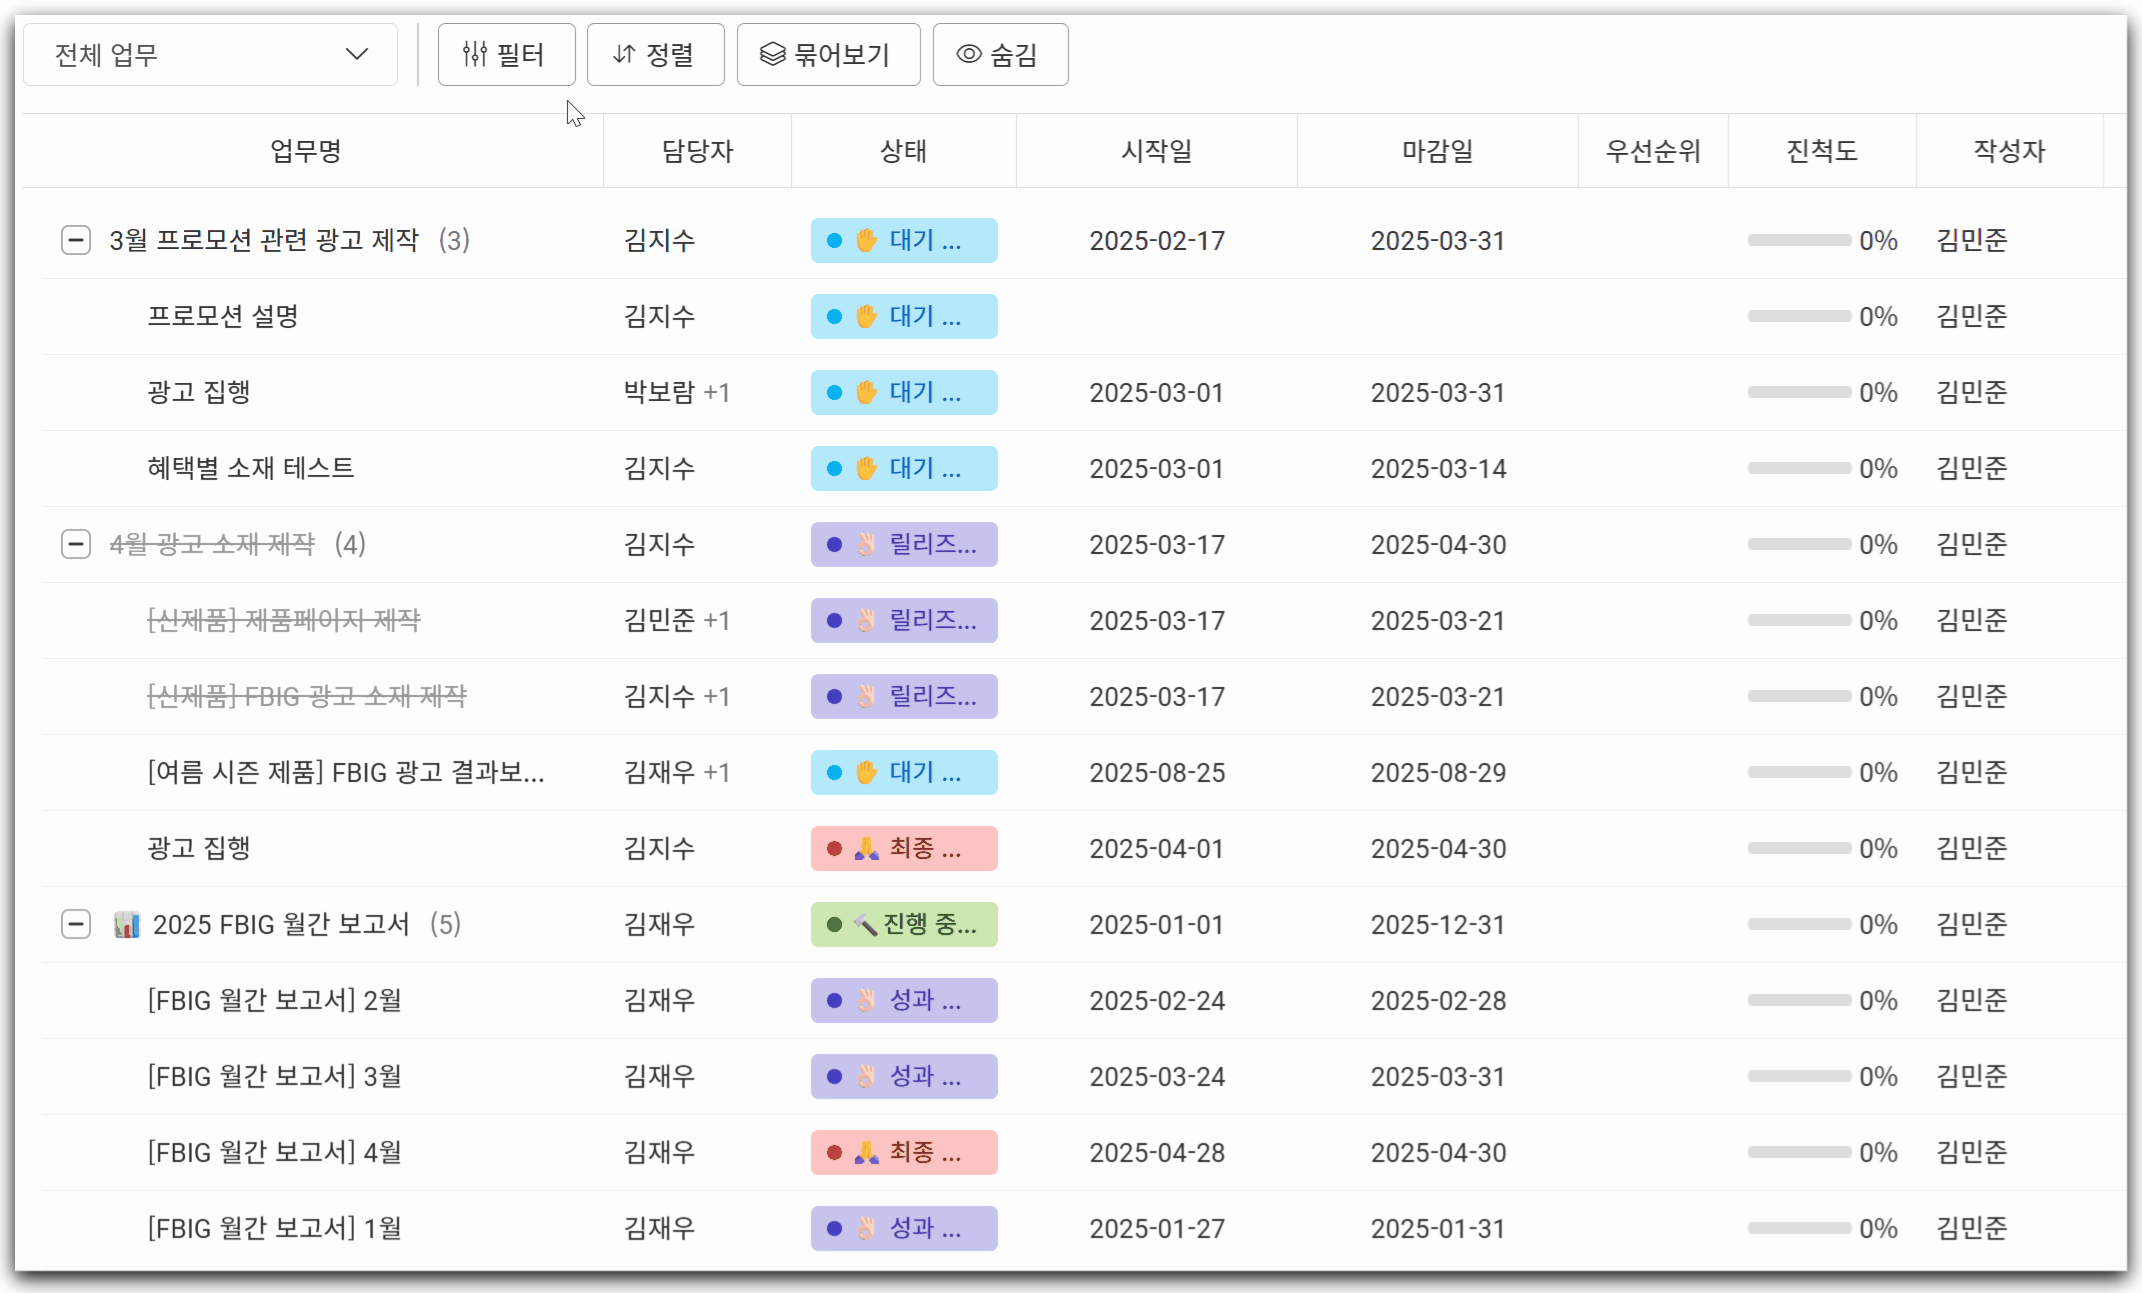Collapse the 2025 FBIG 월간 보고서 group
2142x1293 pixels.
[x=76, y=924]
